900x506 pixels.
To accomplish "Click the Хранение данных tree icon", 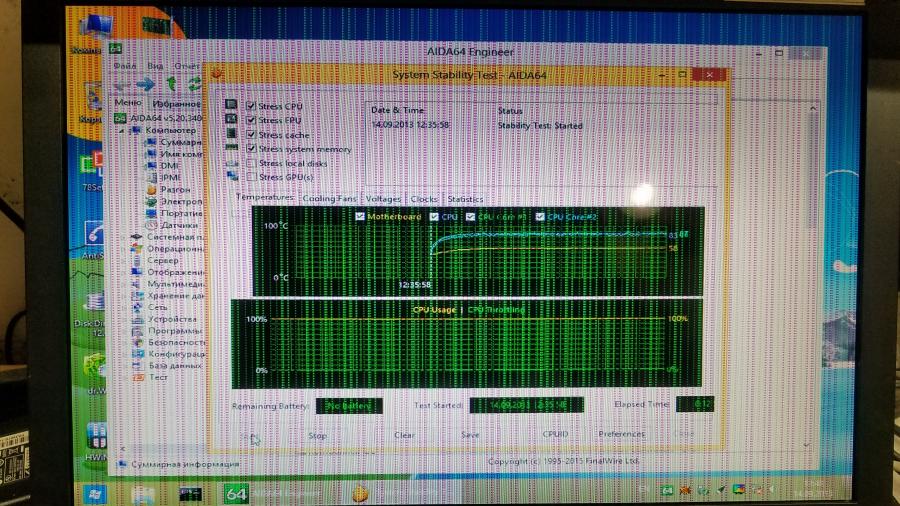I will click(137, 295).
